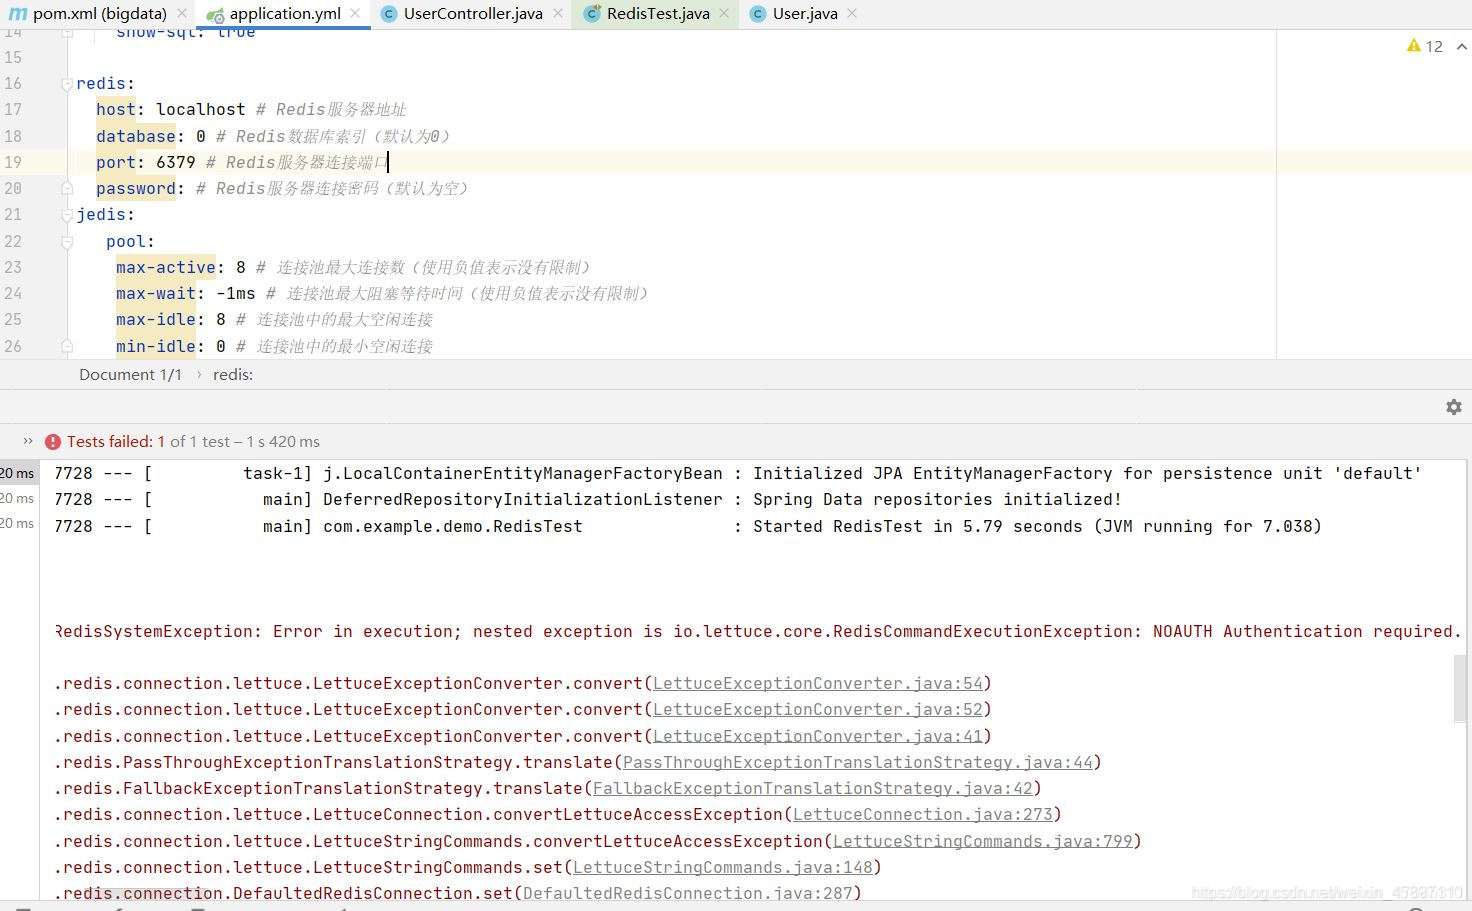Click the 'jedis:' key on line 21

tap(106, 215)
